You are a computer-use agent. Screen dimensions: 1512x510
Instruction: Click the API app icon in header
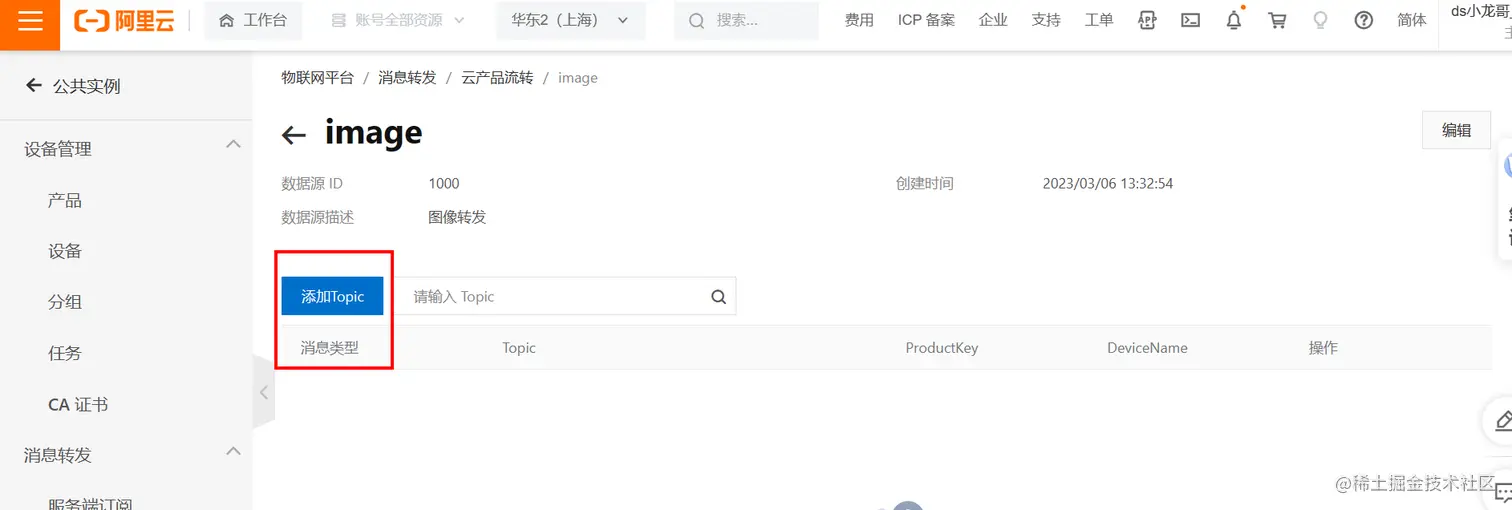point(1147,20)
